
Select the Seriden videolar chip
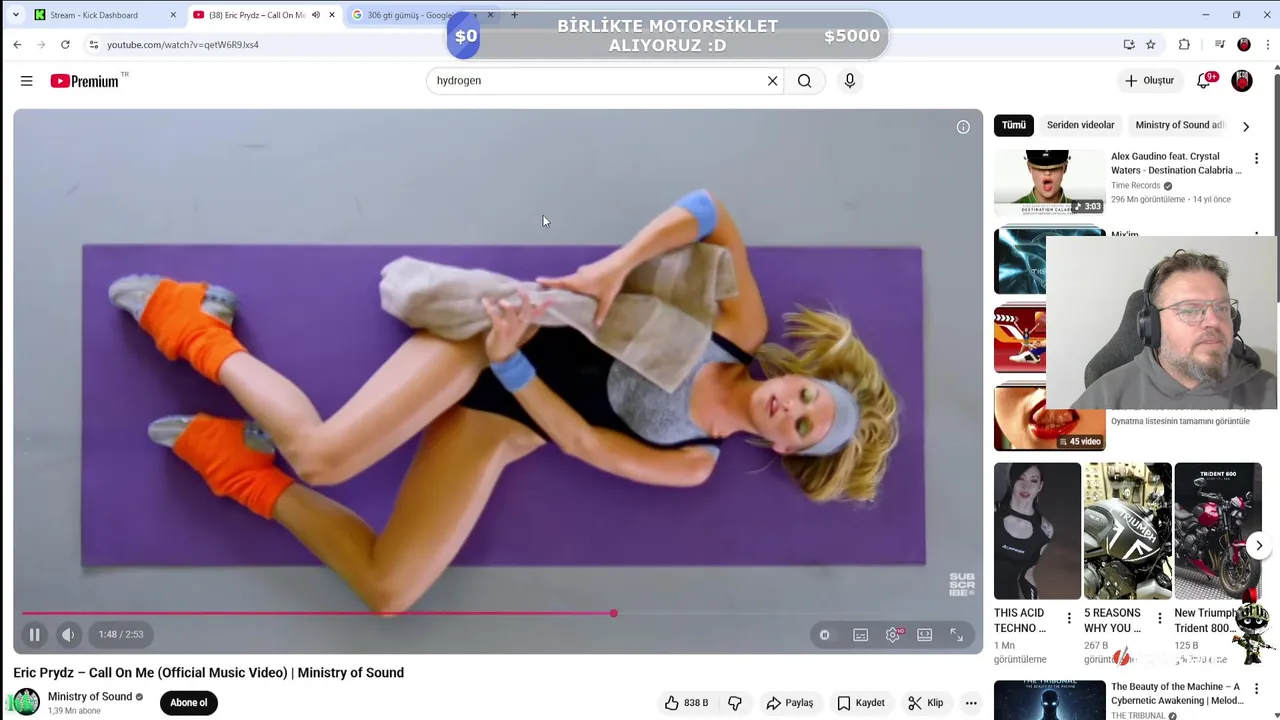coord(1080,125)
